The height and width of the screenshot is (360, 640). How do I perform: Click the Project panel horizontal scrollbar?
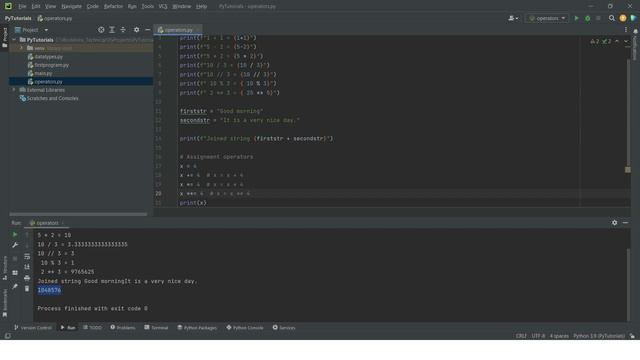point(78,214)
